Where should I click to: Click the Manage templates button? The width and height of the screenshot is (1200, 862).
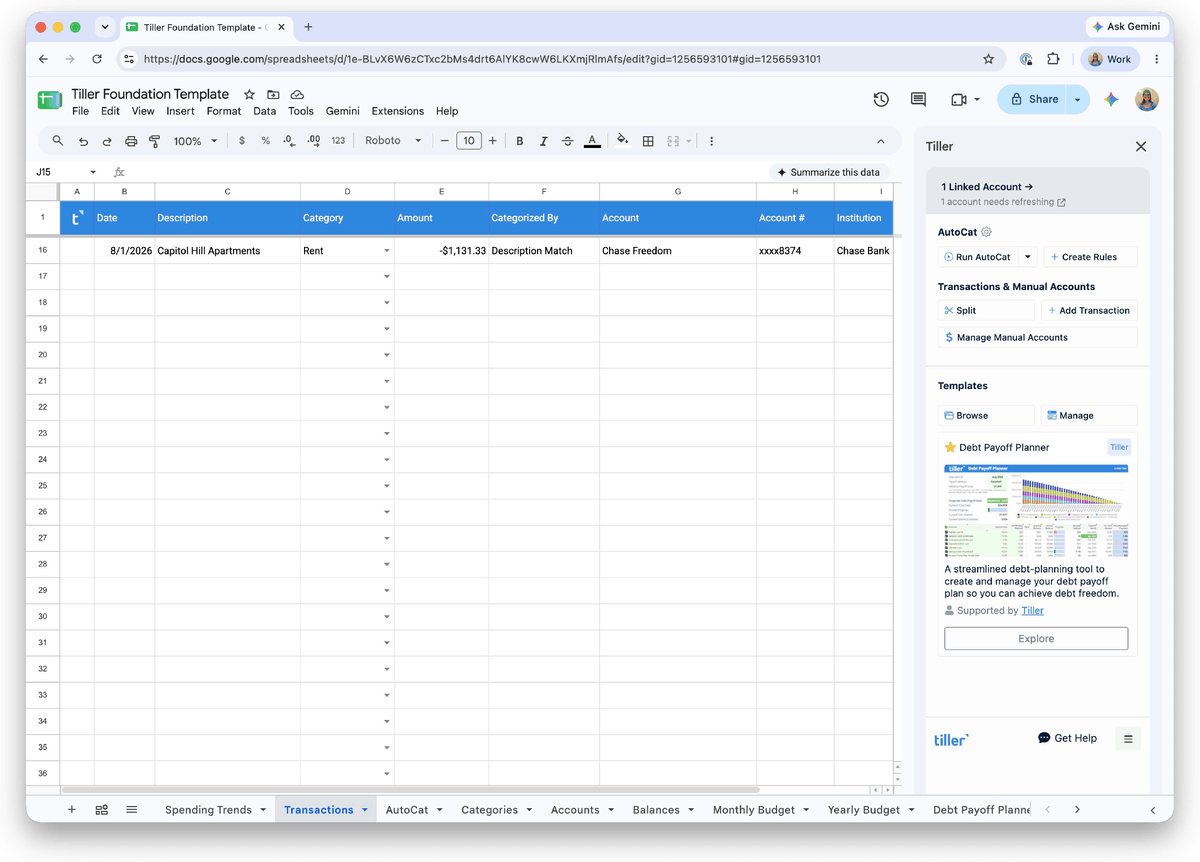coord(1089,415)
